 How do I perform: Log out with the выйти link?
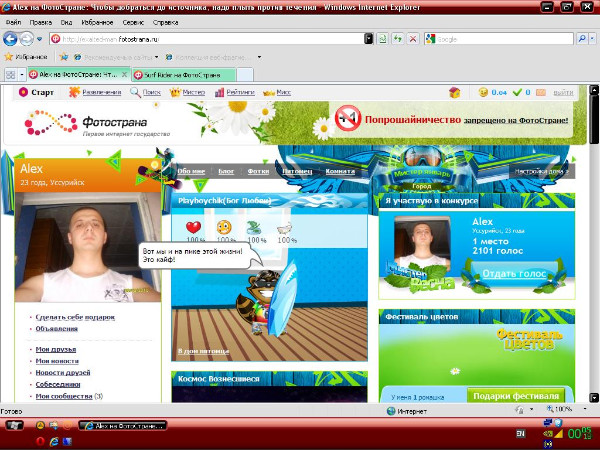[563, 92]
